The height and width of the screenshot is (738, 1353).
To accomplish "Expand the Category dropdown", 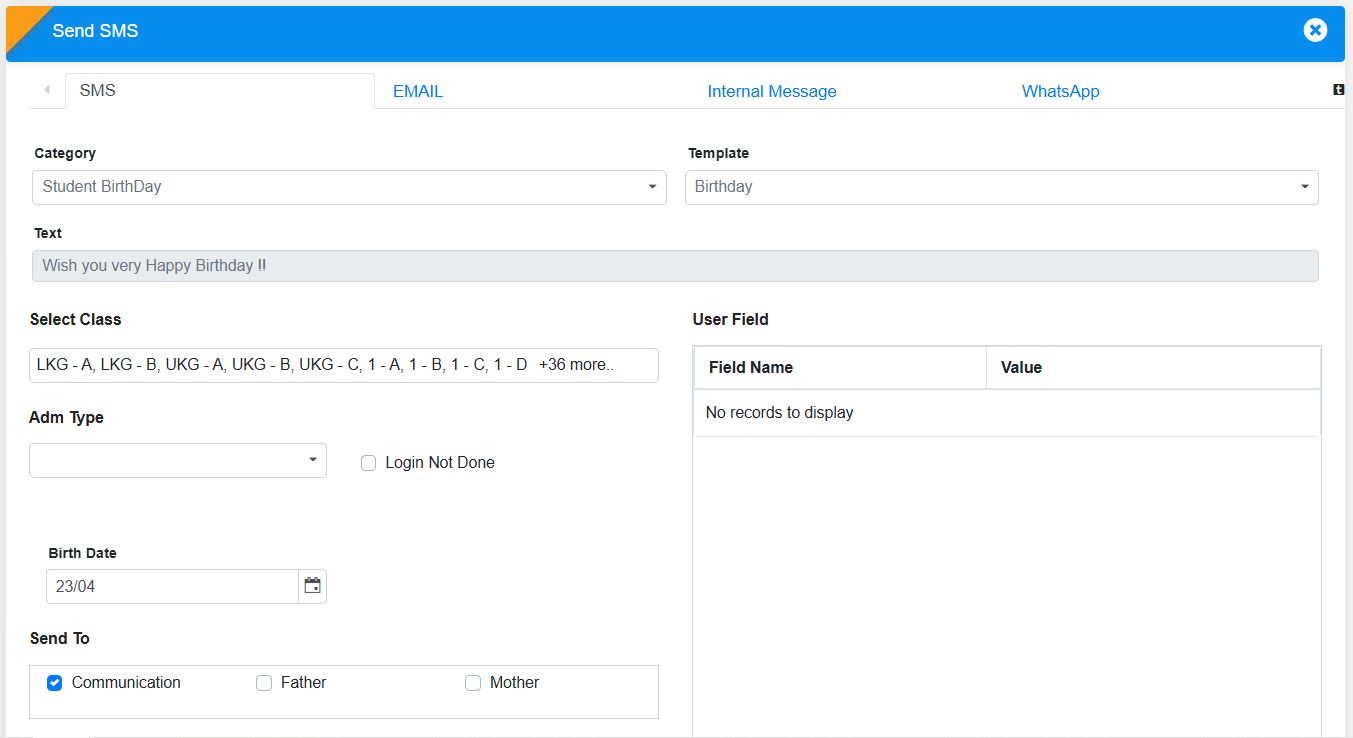I will pos(349,187).
